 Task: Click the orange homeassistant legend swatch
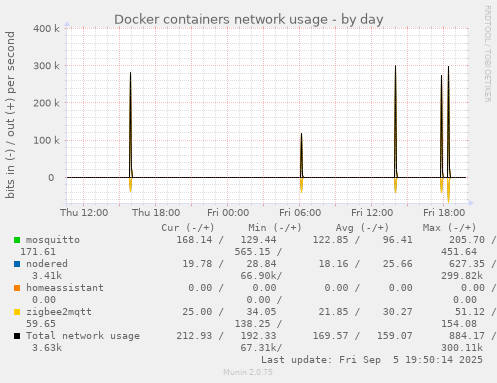click(17, 288)
